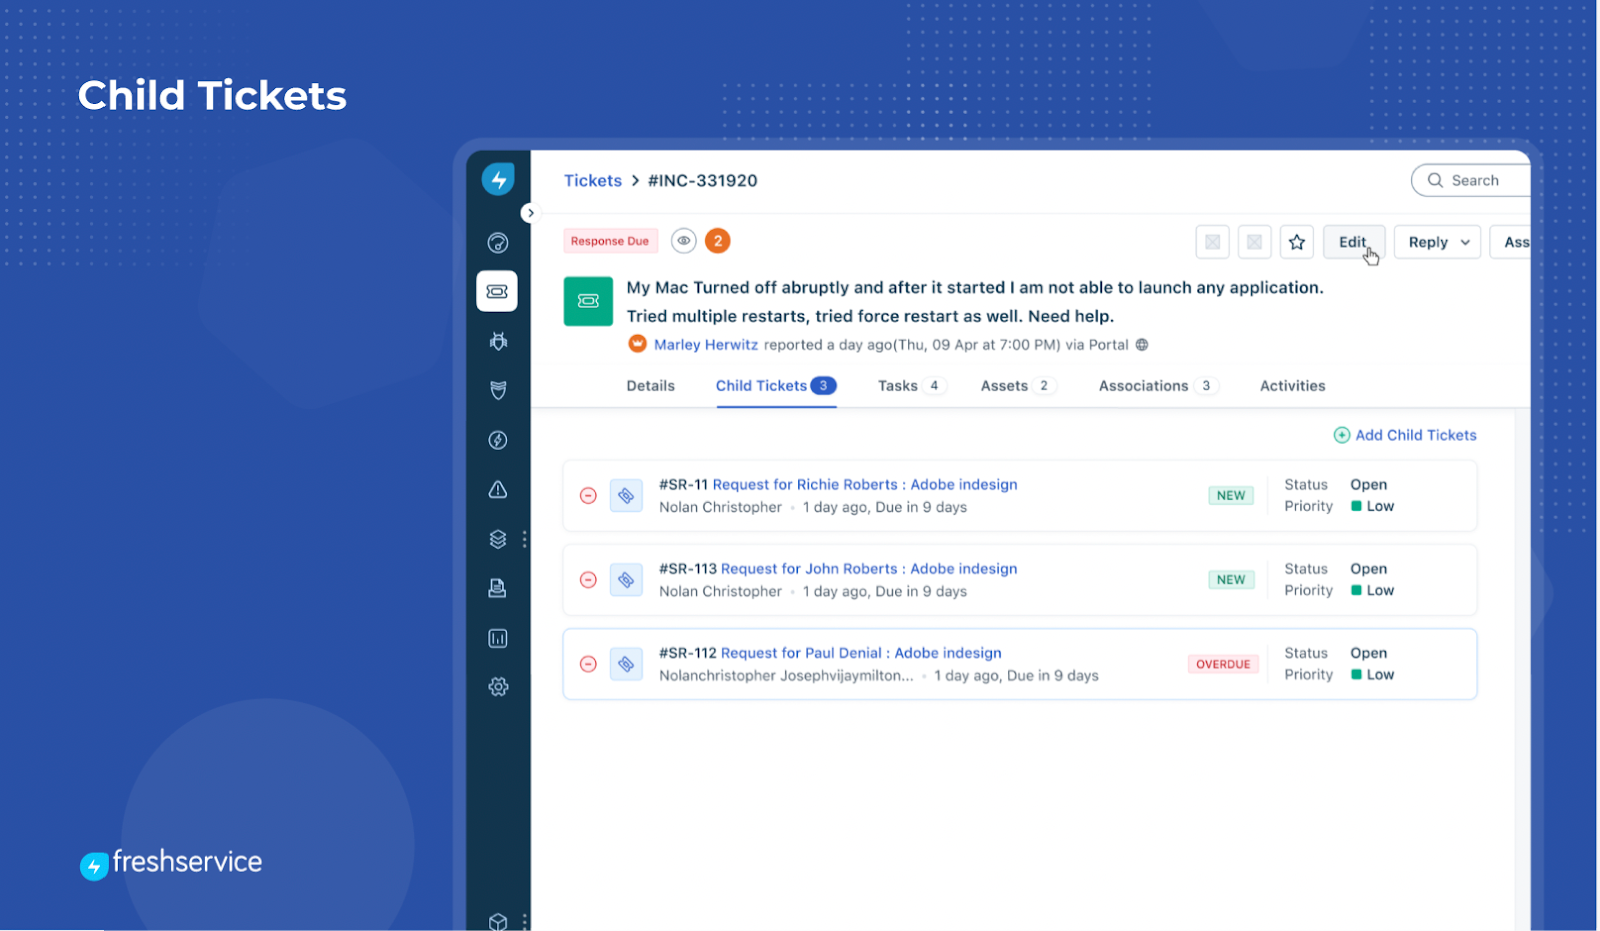Open the more dots beside Assets sidebar icon
This screenshot has height=931, width=1600.
525,539
